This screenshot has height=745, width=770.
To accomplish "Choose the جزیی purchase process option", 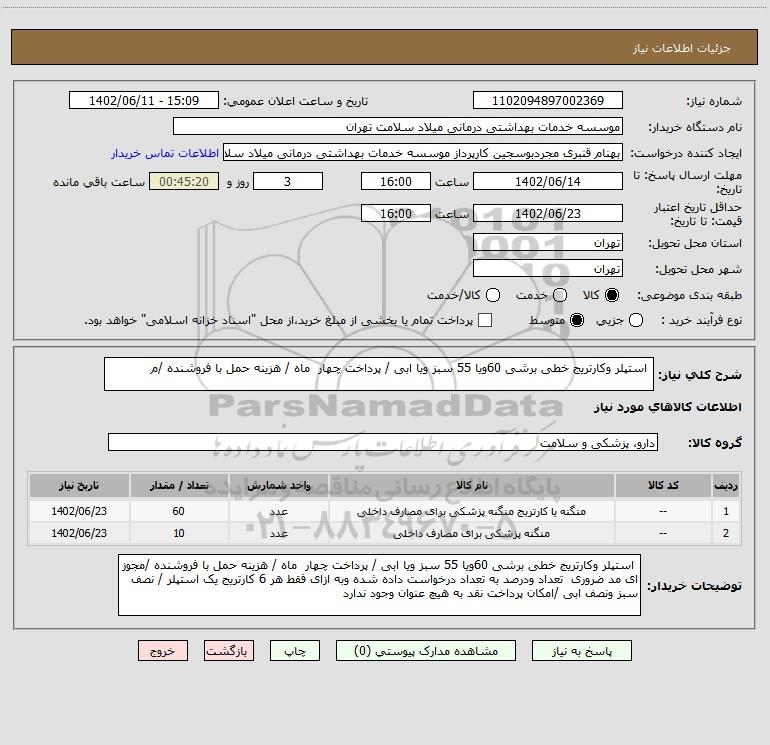I will click(x=636, y=320).
